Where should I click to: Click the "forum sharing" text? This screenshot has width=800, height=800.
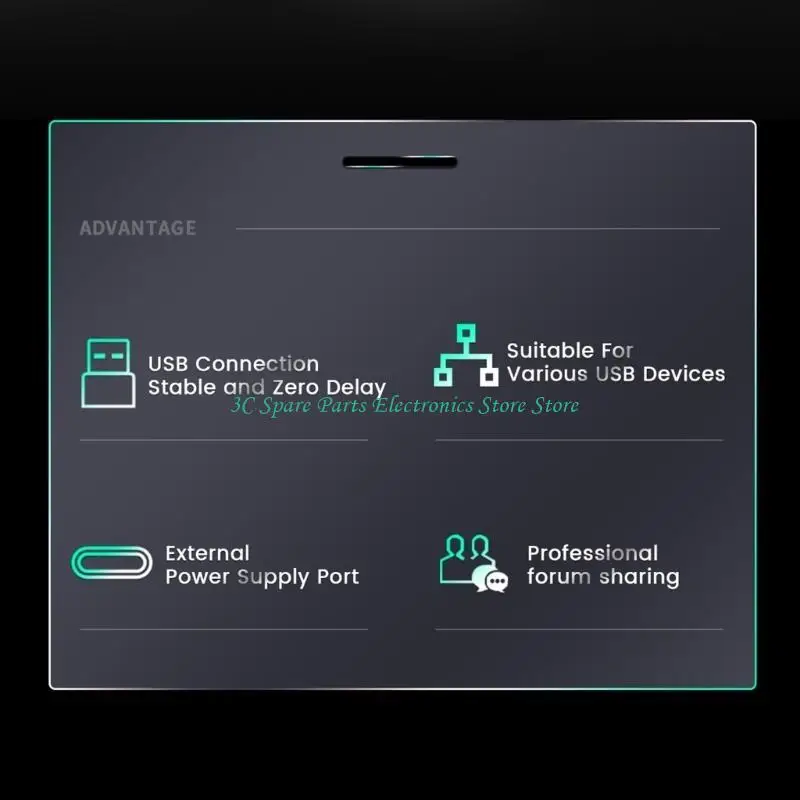click(603, 577)
